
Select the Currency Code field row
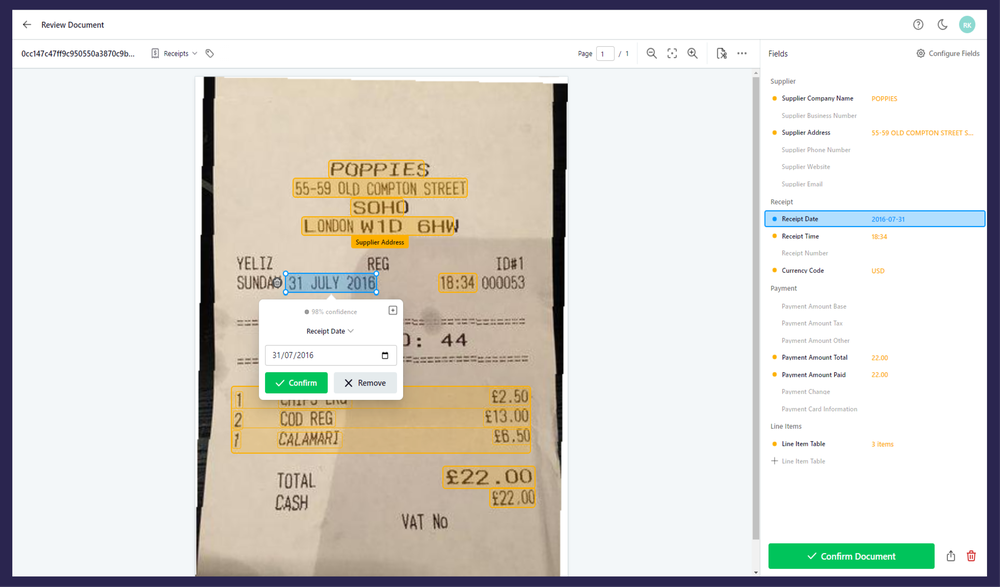click(875, 271)
